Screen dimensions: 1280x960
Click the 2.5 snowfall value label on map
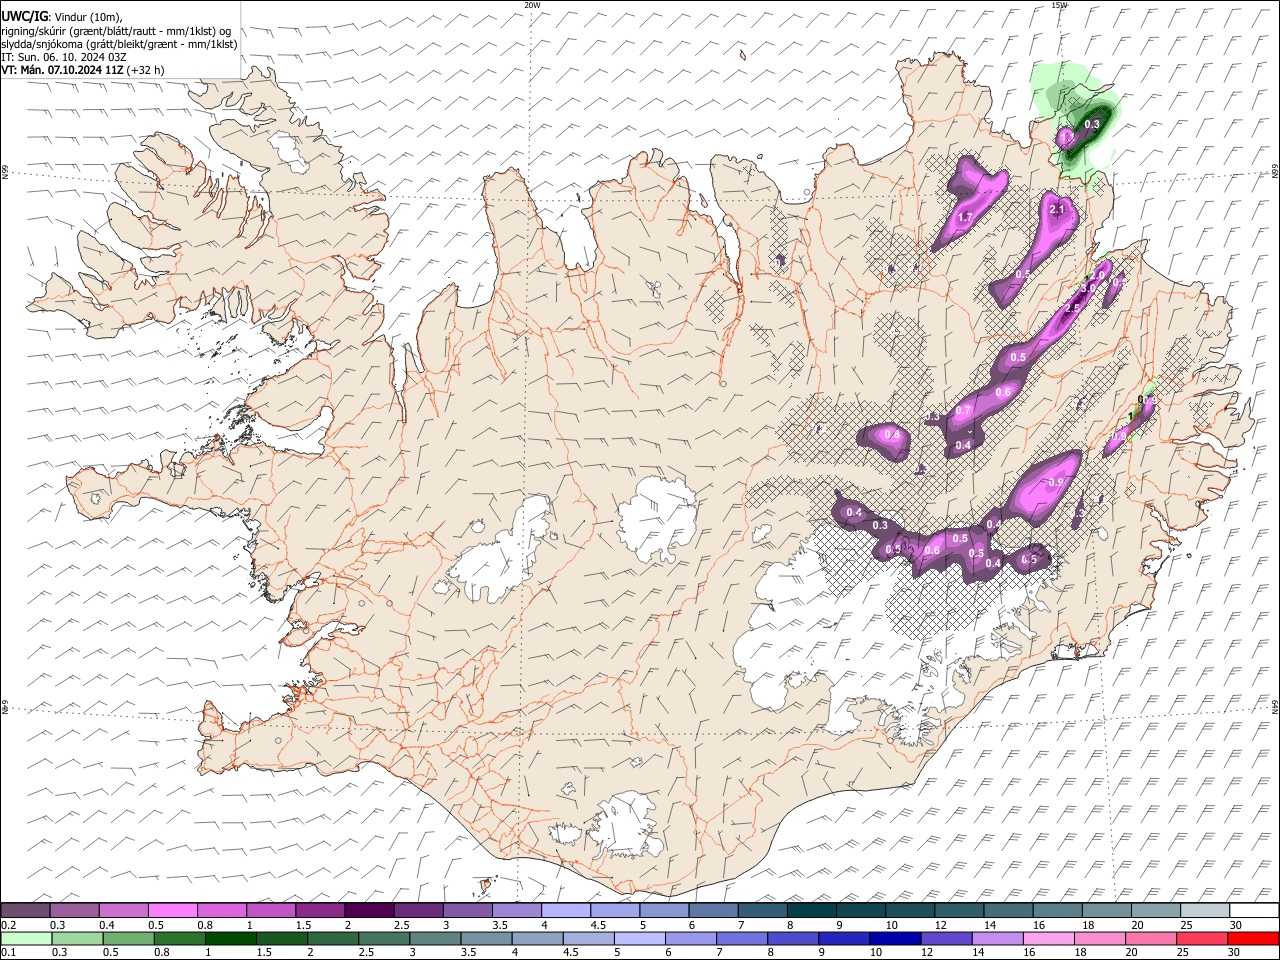click(1073, 307)
